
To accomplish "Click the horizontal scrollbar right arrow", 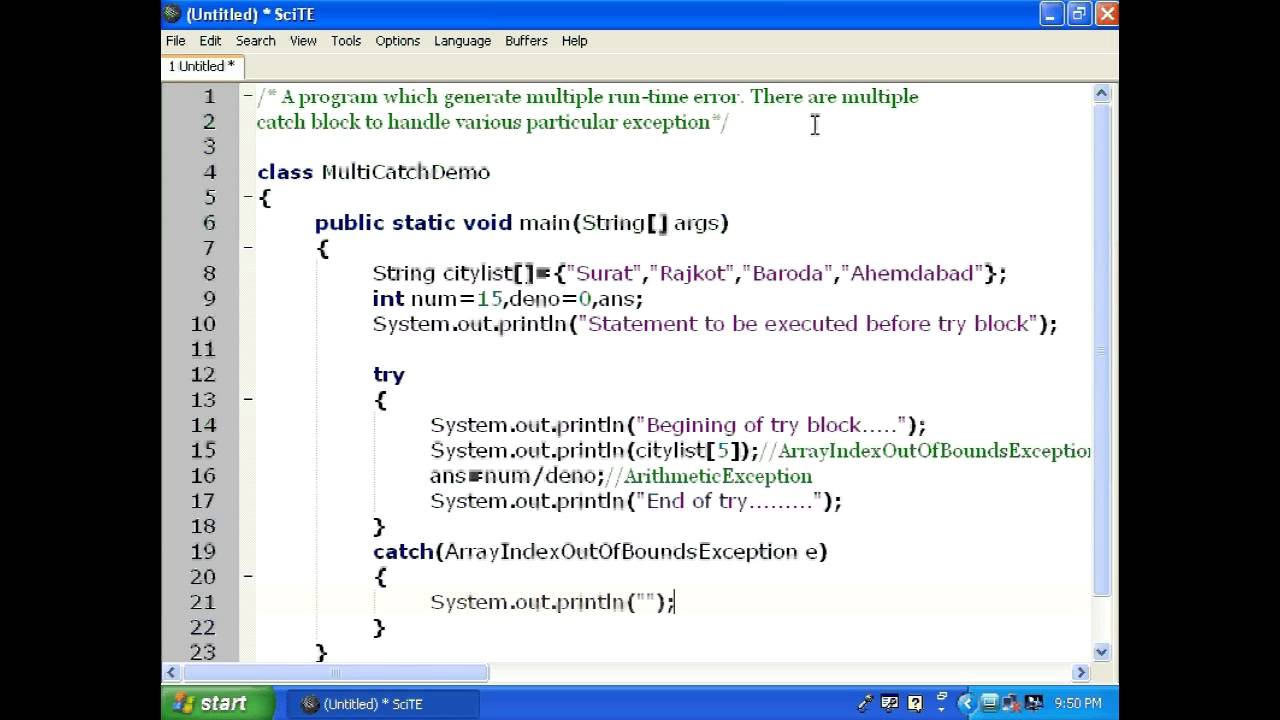I will click(1081, 673).
